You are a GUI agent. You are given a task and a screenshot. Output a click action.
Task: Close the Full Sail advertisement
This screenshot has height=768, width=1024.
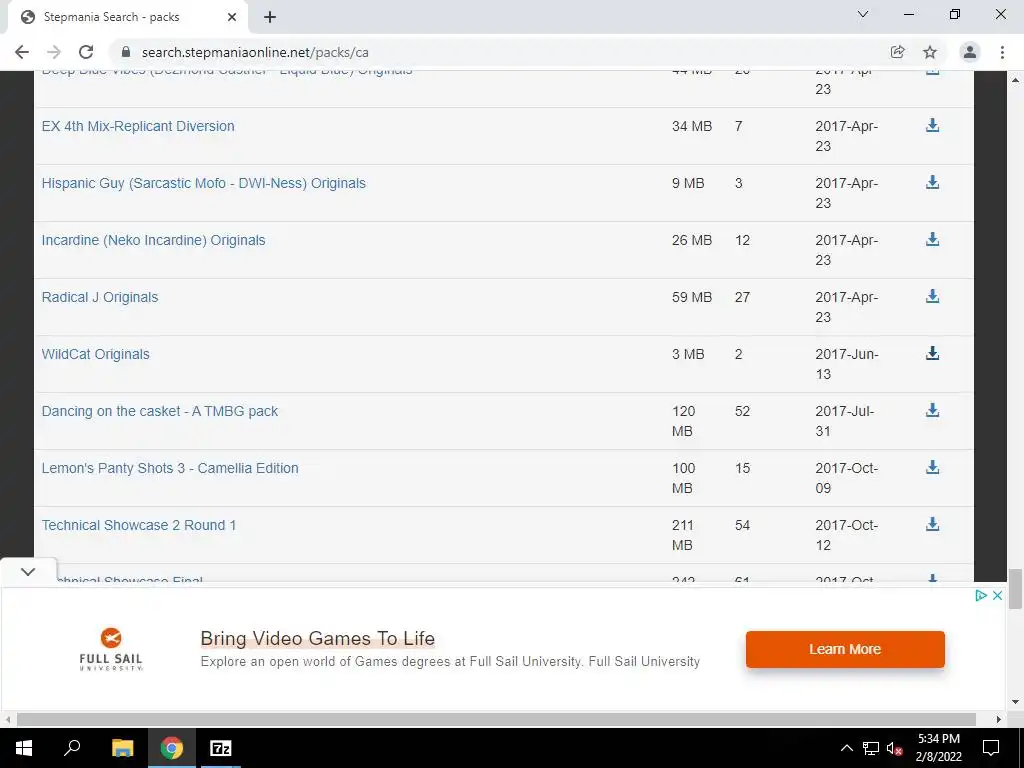tap(997, 595)
